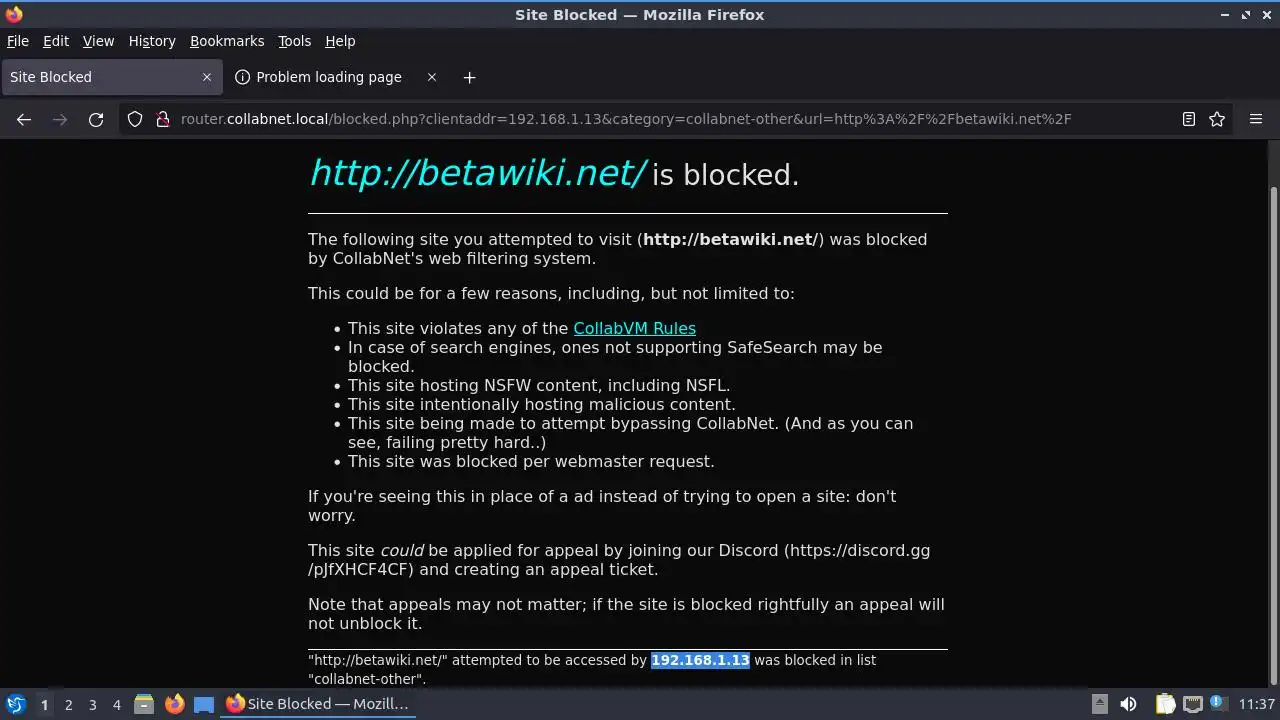Open the Tools menu
1280x720 pixels.
point(295,41)
